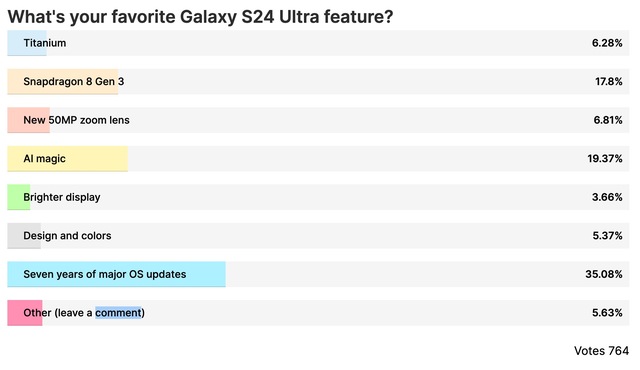Select the Design and colors option
The image size is (640, 370).
[318, 236]
